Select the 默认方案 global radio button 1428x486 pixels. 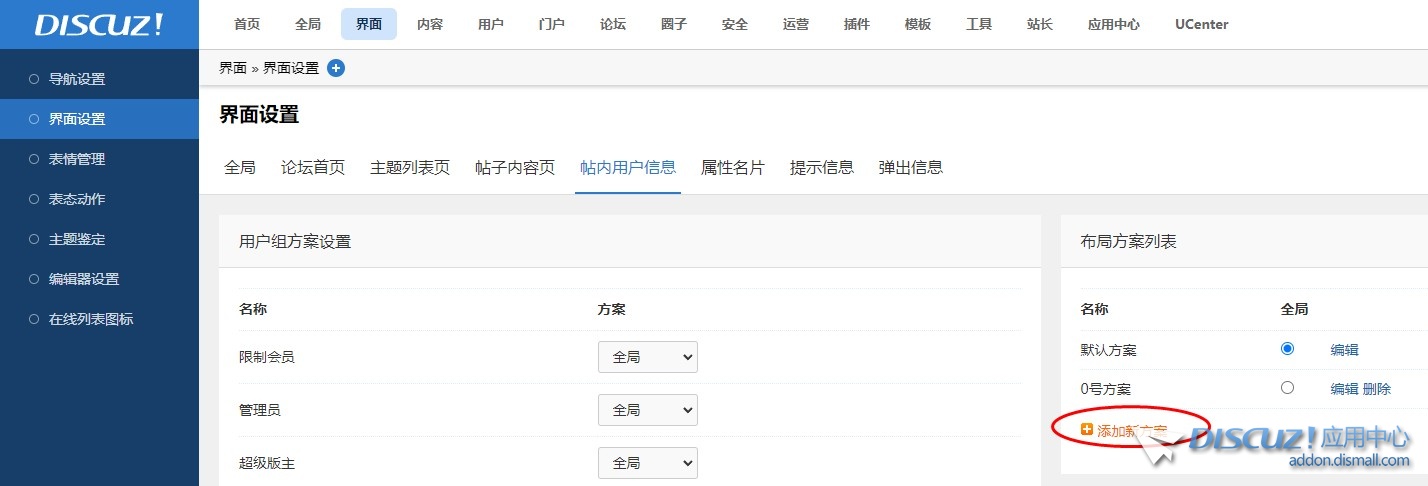click(1287, 349)
